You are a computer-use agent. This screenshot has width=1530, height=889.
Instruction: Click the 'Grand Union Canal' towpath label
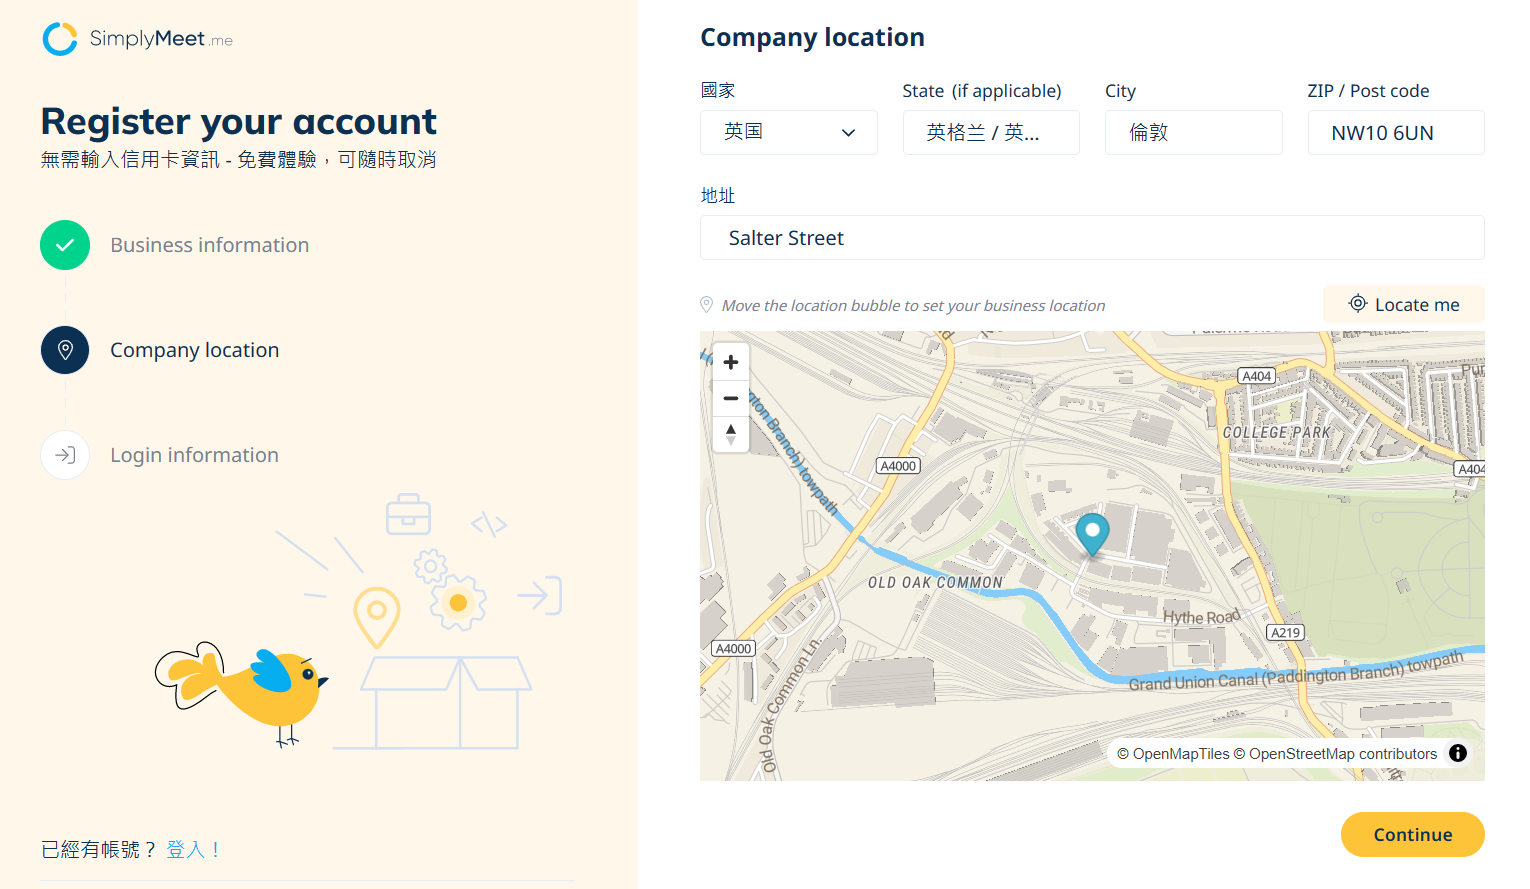pos(1296,672)
